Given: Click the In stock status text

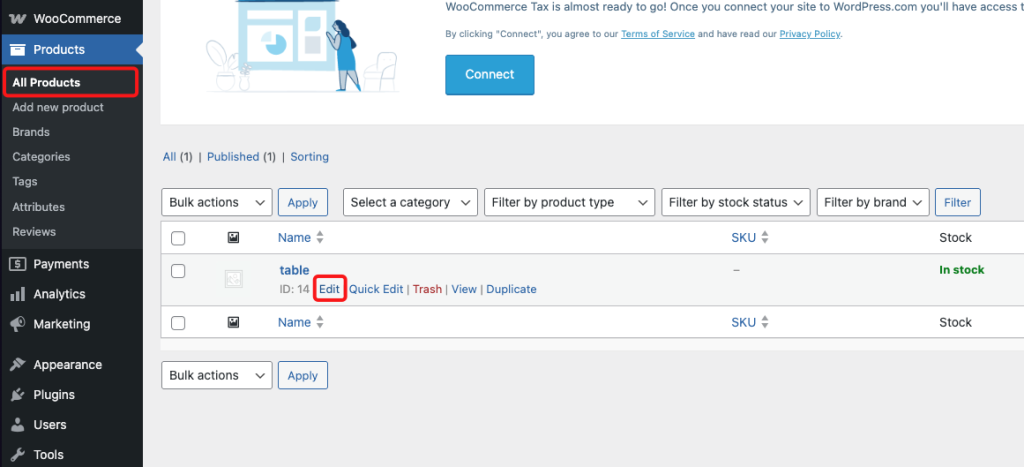Looking at the screenshot, I should (x=961, y=270).
